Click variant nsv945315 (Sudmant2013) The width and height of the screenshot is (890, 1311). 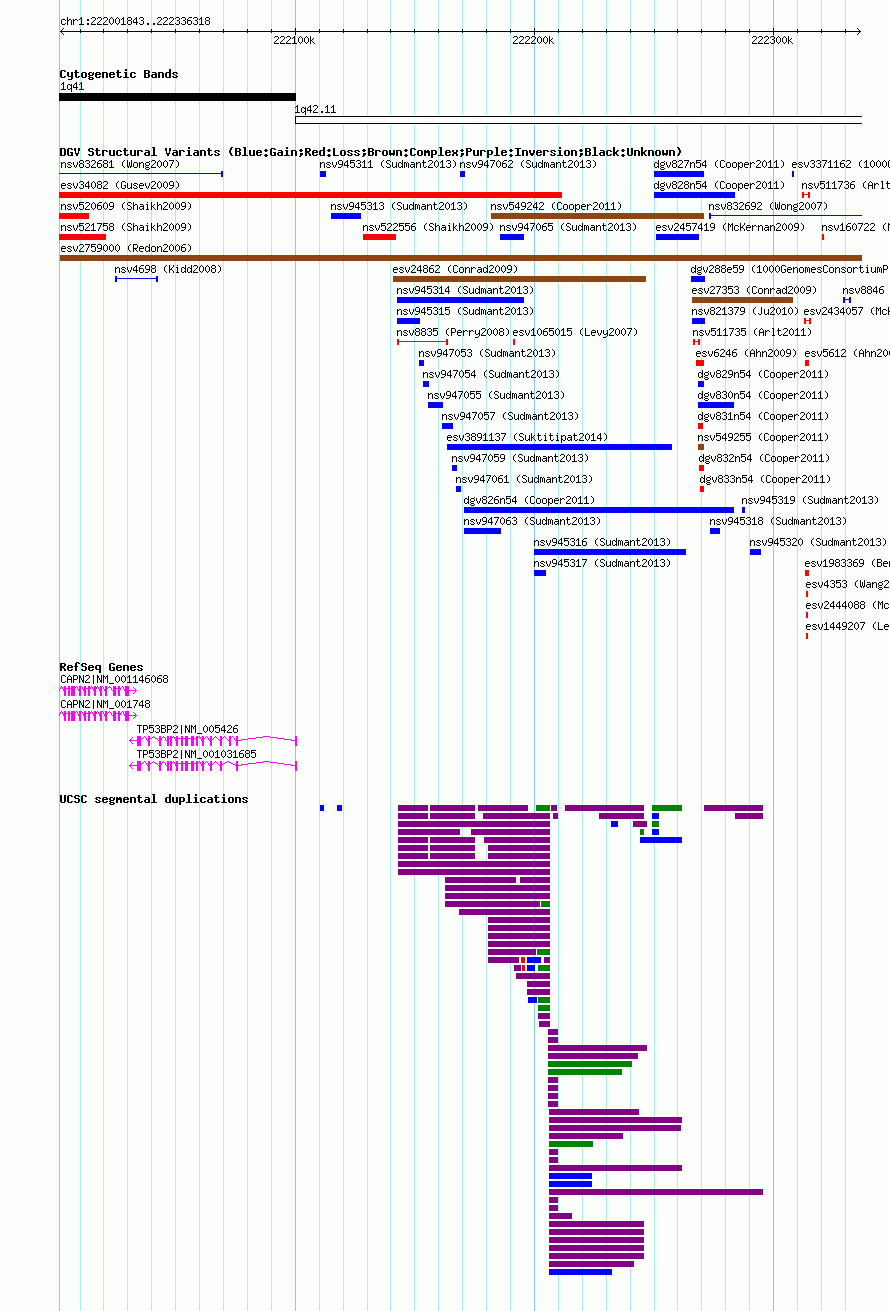tap(465, 311)
